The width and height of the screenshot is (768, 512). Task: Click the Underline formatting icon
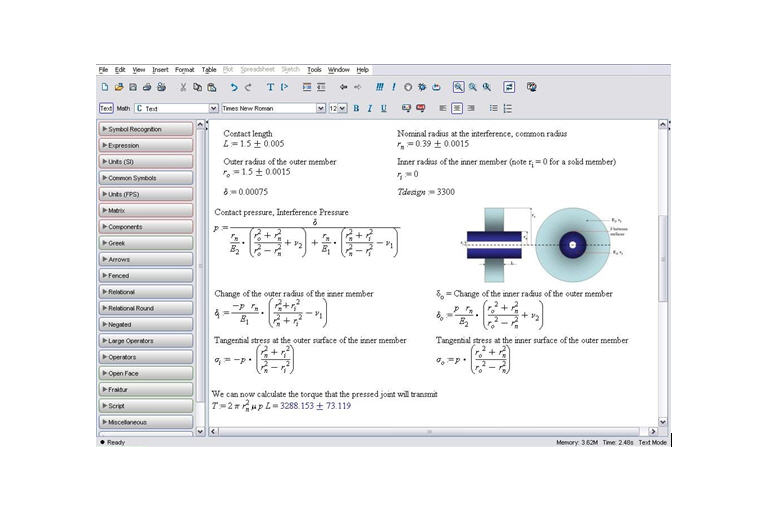coord(383,108)
